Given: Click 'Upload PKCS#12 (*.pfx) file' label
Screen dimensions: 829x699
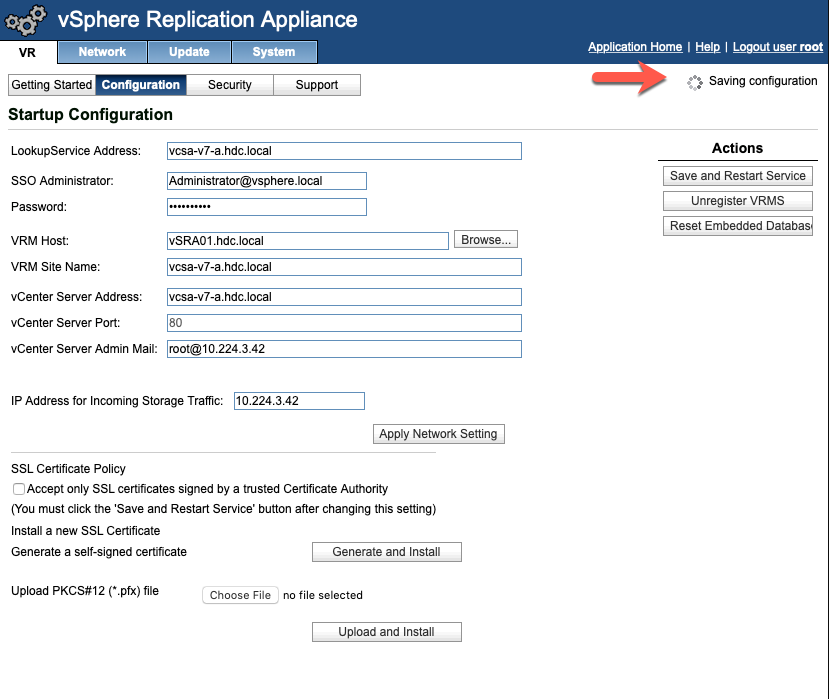Looking at the screenshot, I should click(85, 591).
